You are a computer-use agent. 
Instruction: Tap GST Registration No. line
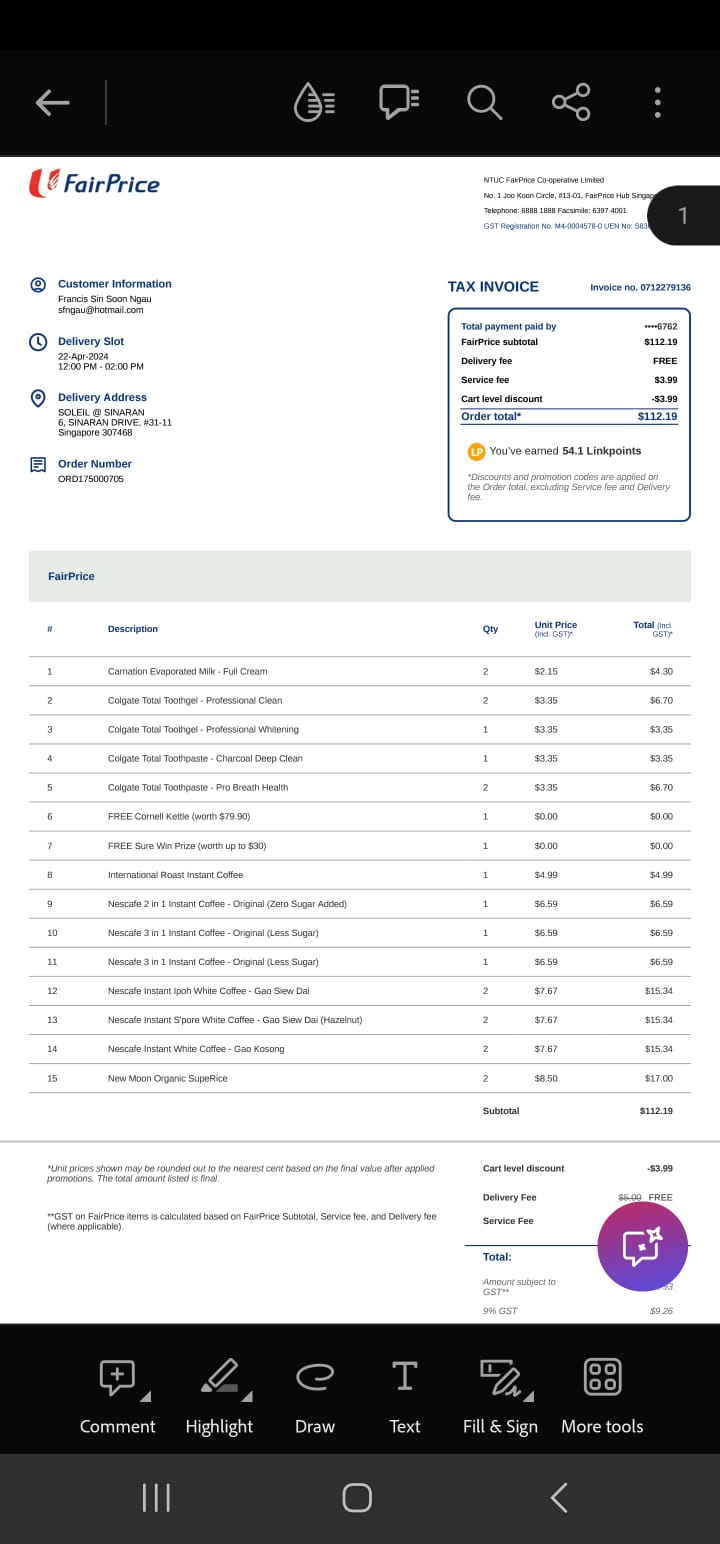[568, 226]
